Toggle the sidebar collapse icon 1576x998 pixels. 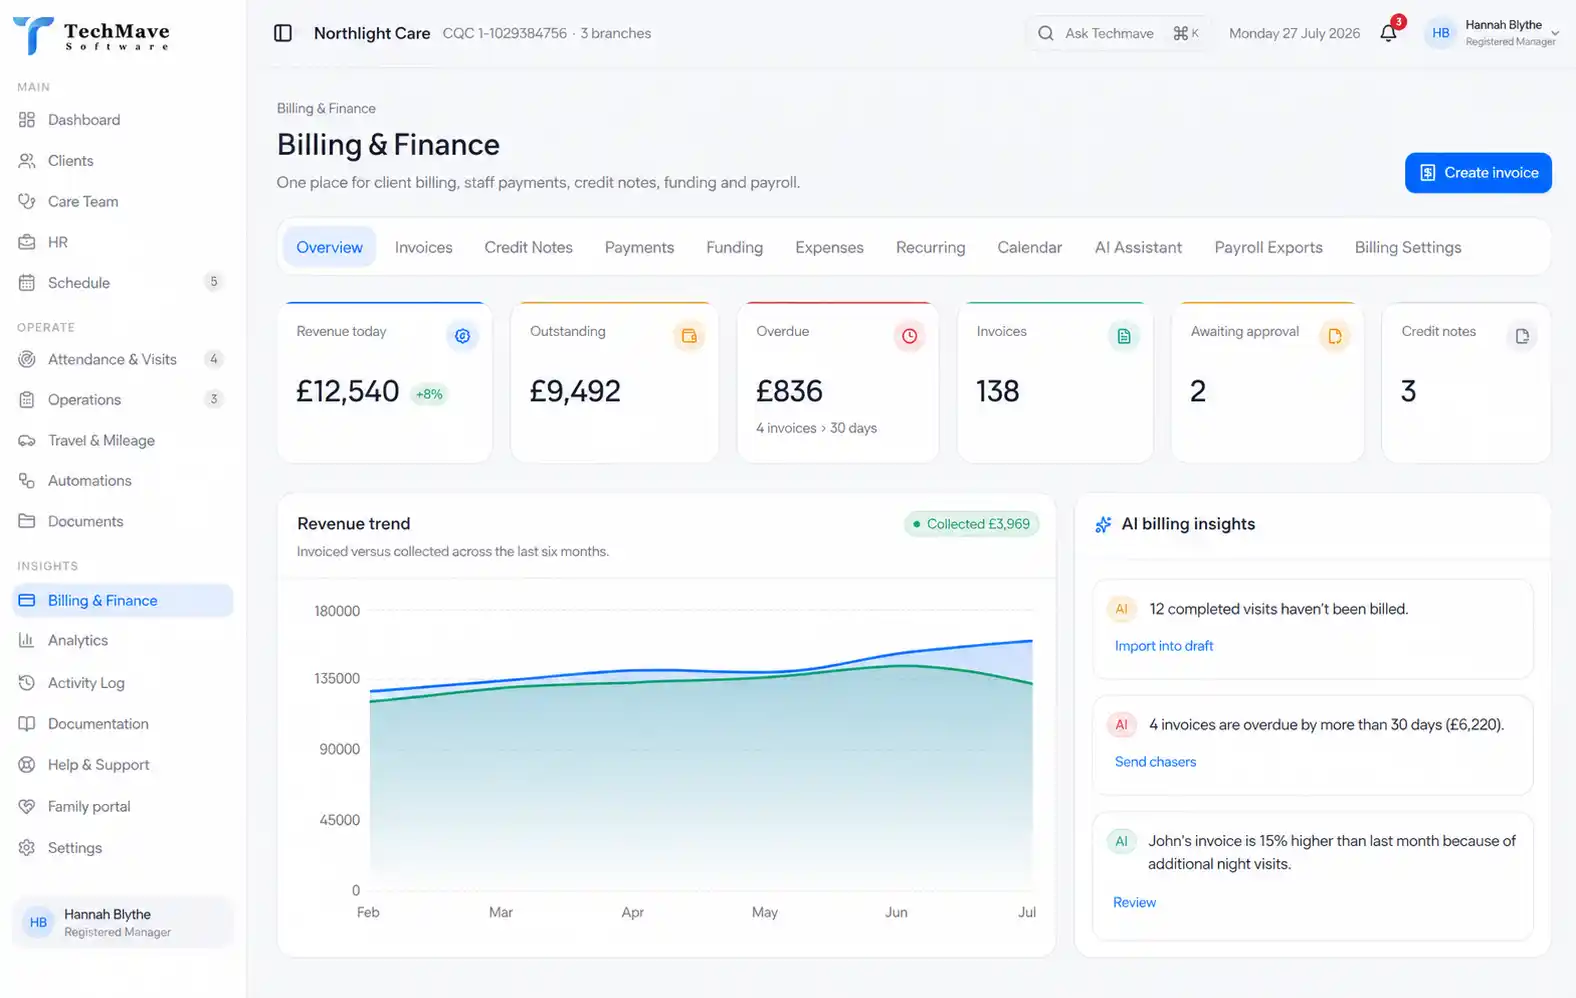(x=283, y=33)
